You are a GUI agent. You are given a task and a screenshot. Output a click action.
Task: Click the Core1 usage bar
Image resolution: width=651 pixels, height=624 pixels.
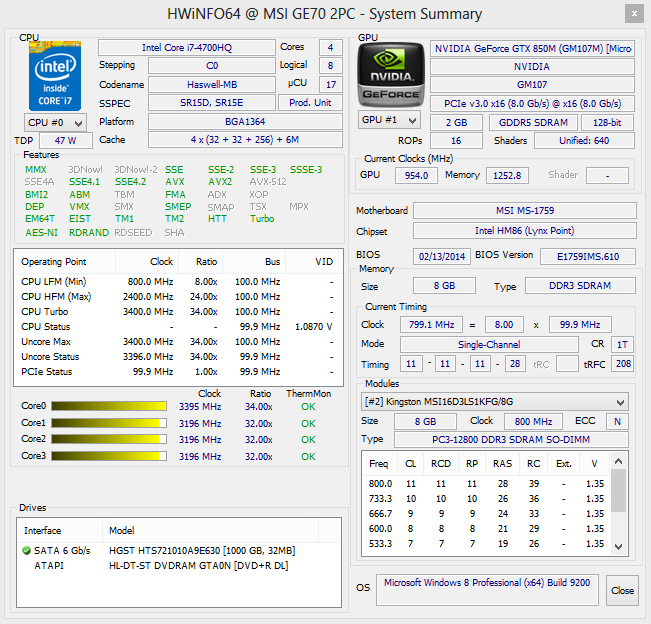point(109,423)
